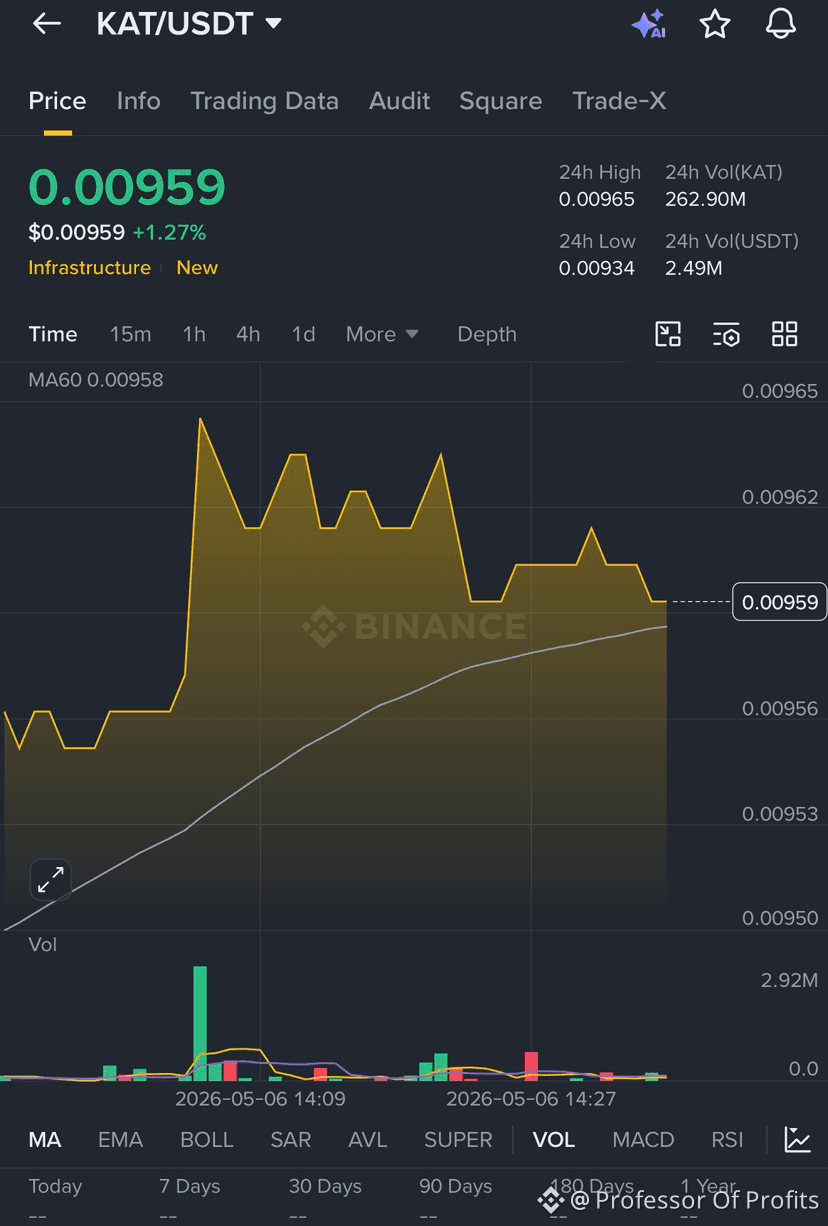This screenshot has width=828, height=1226.
Task: Tap the MA60 0.00958 indicator label
Action: (x=95, y=380)
